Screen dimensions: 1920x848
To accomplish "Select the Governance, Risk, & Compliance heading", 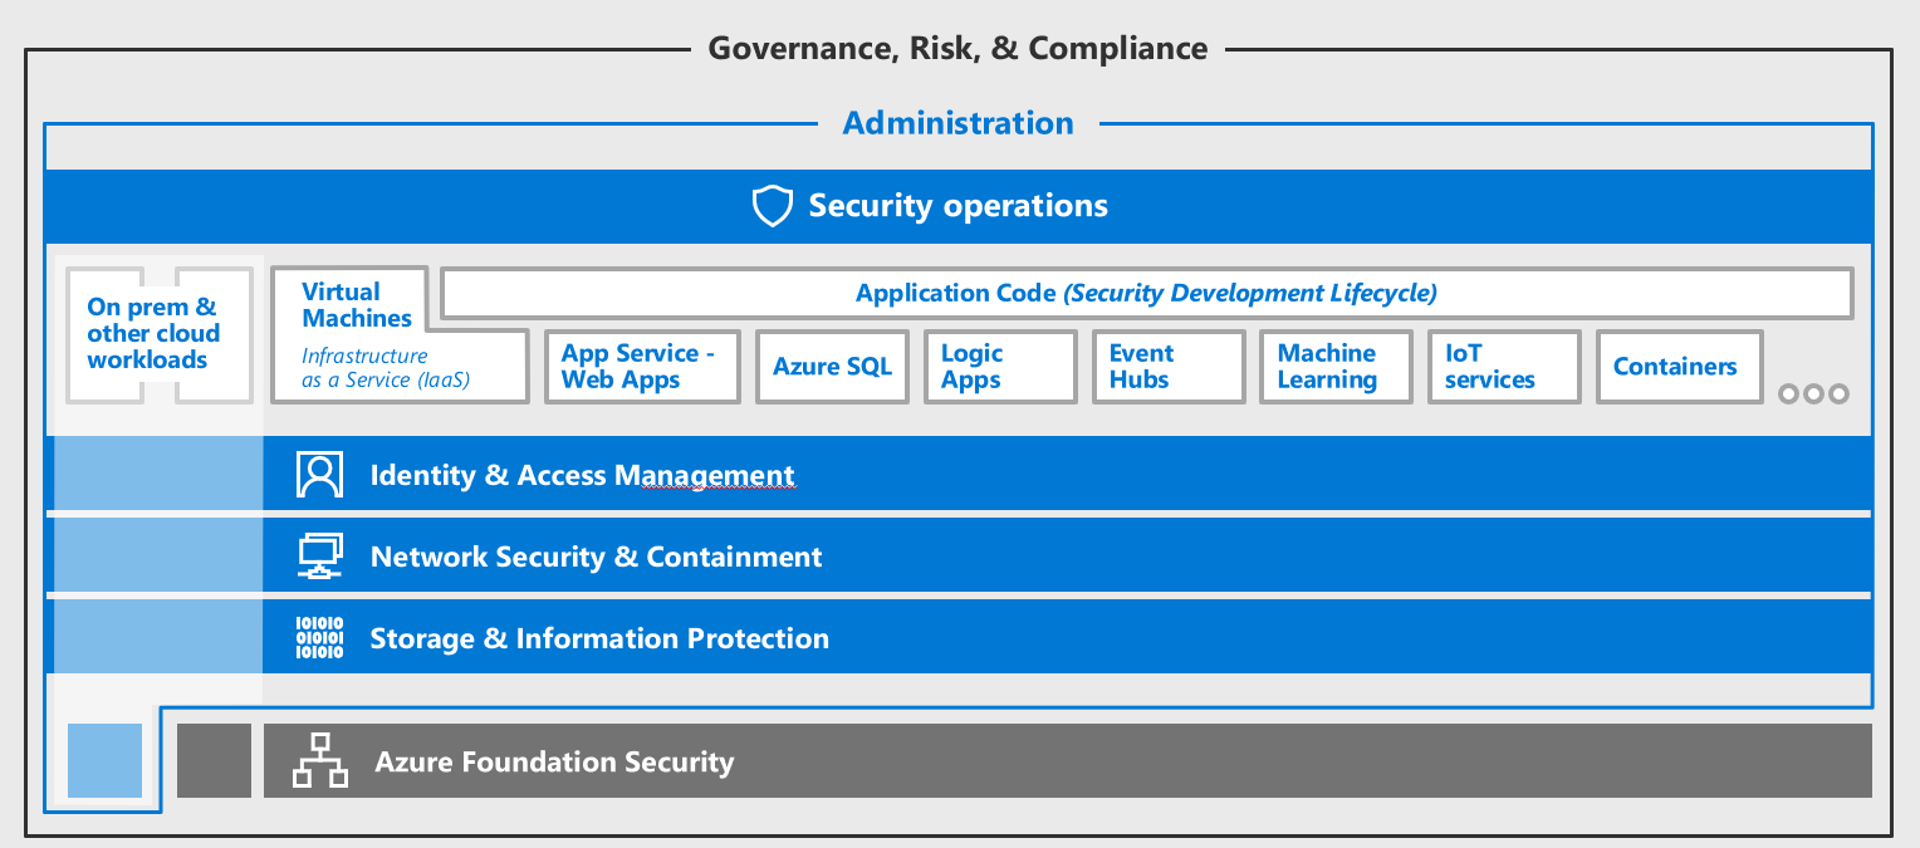I will [957, 48].
